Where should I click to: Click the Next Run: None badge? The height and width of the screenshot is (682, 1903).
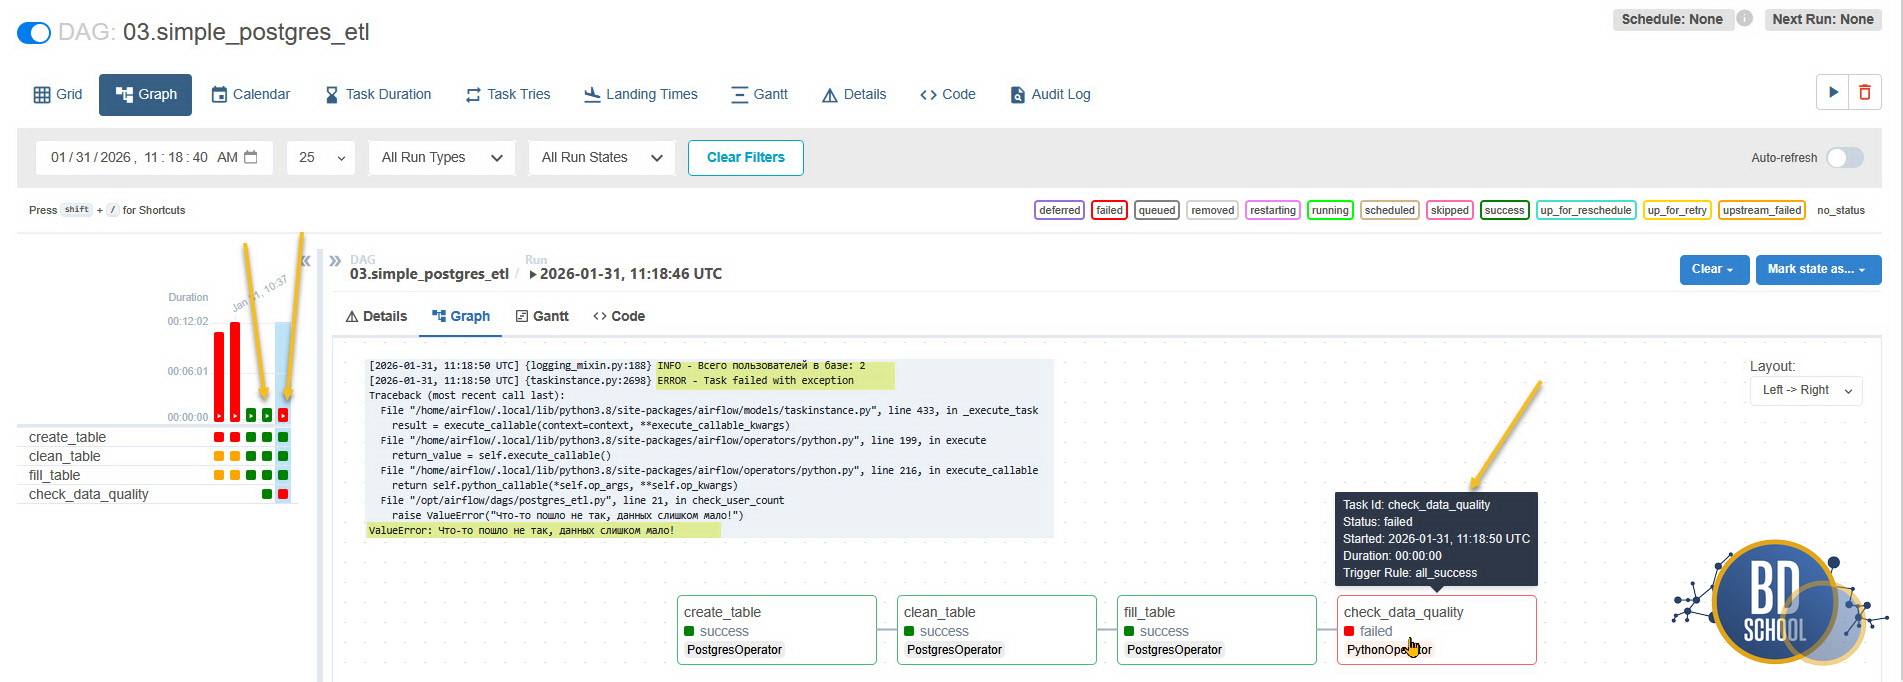[1822, 19]
